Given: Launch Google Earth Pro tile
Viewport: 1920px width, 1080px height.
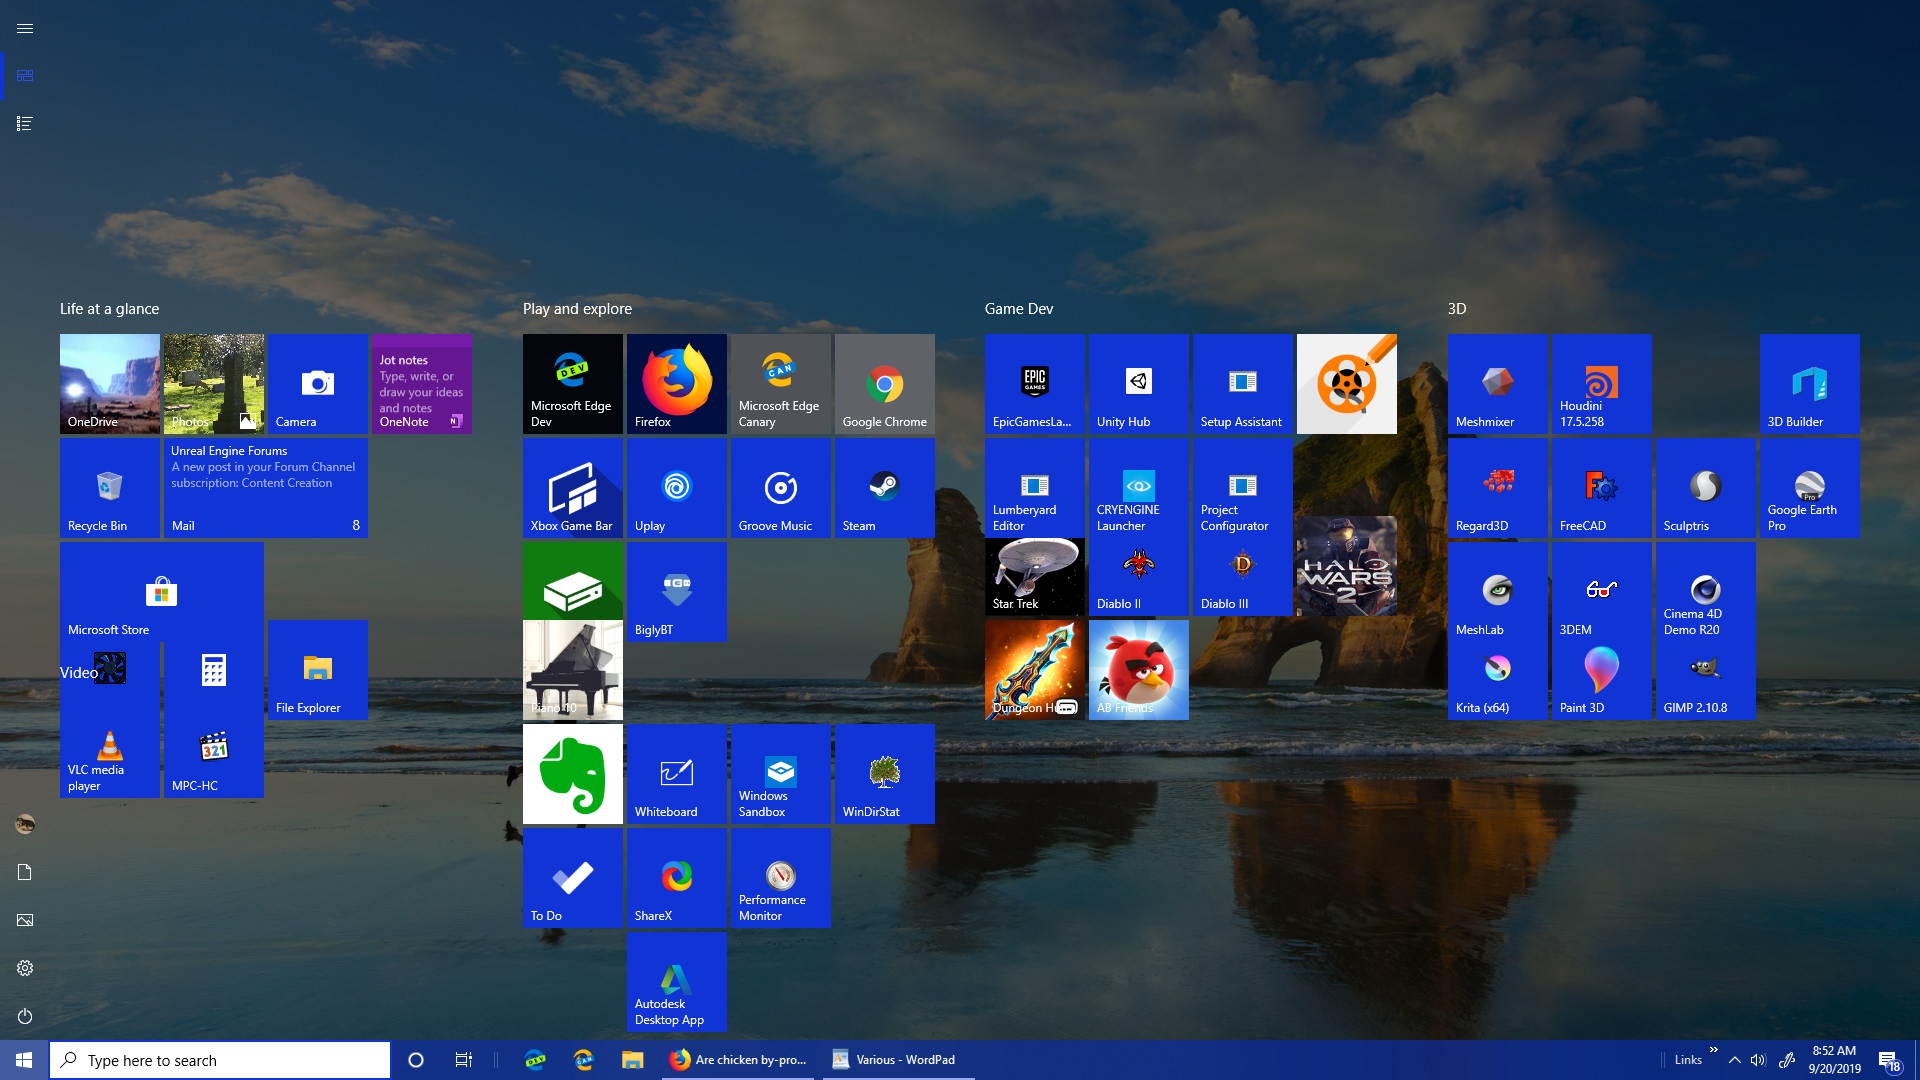Looking at the screenshot, I should 1809,488.
